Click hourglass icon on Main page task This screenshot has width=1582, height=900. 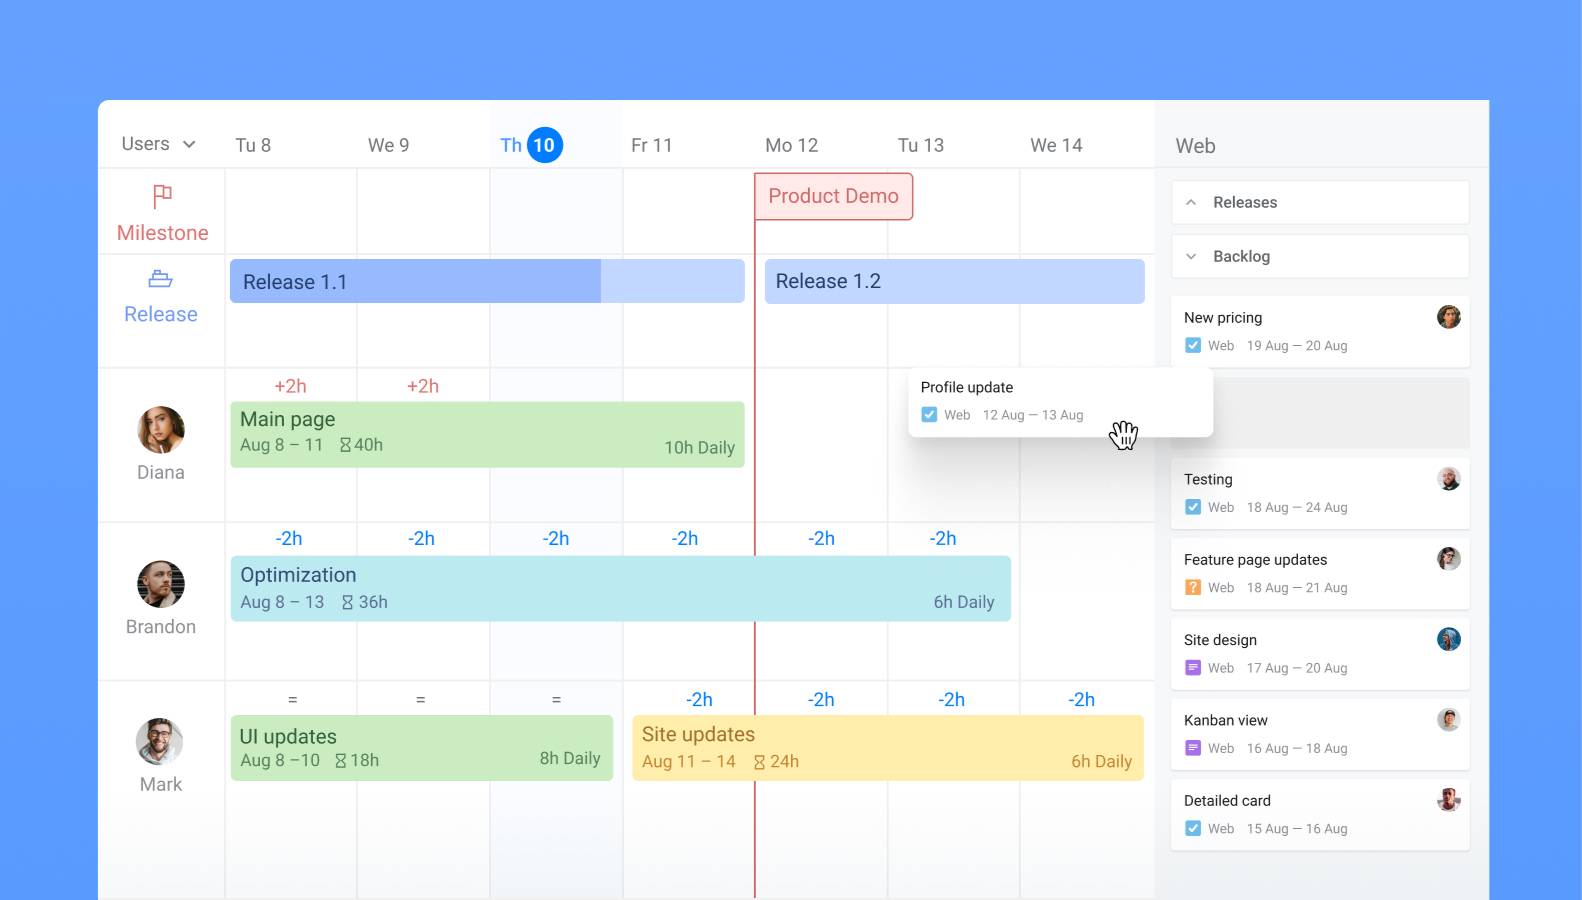tap(345, 445)
